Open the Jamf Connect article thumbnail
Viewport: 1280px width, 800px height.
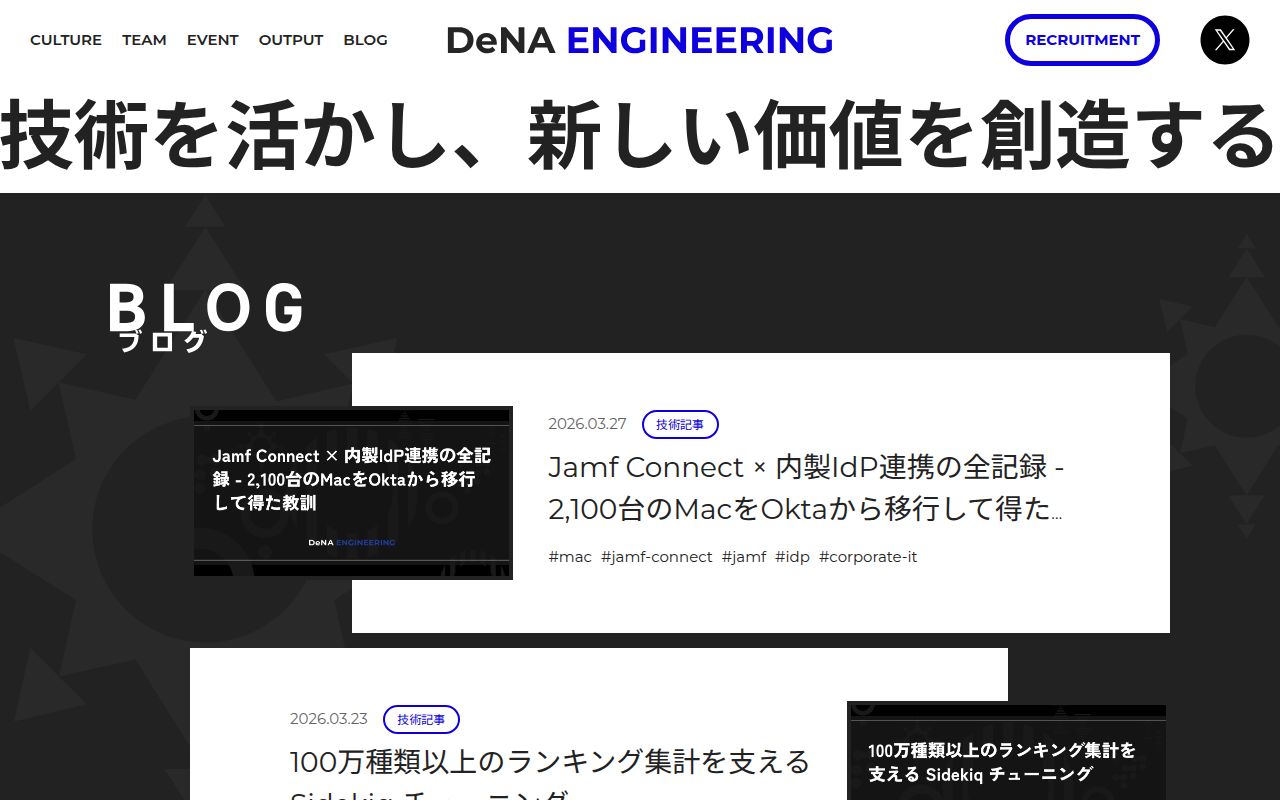(x=353, y=492)
